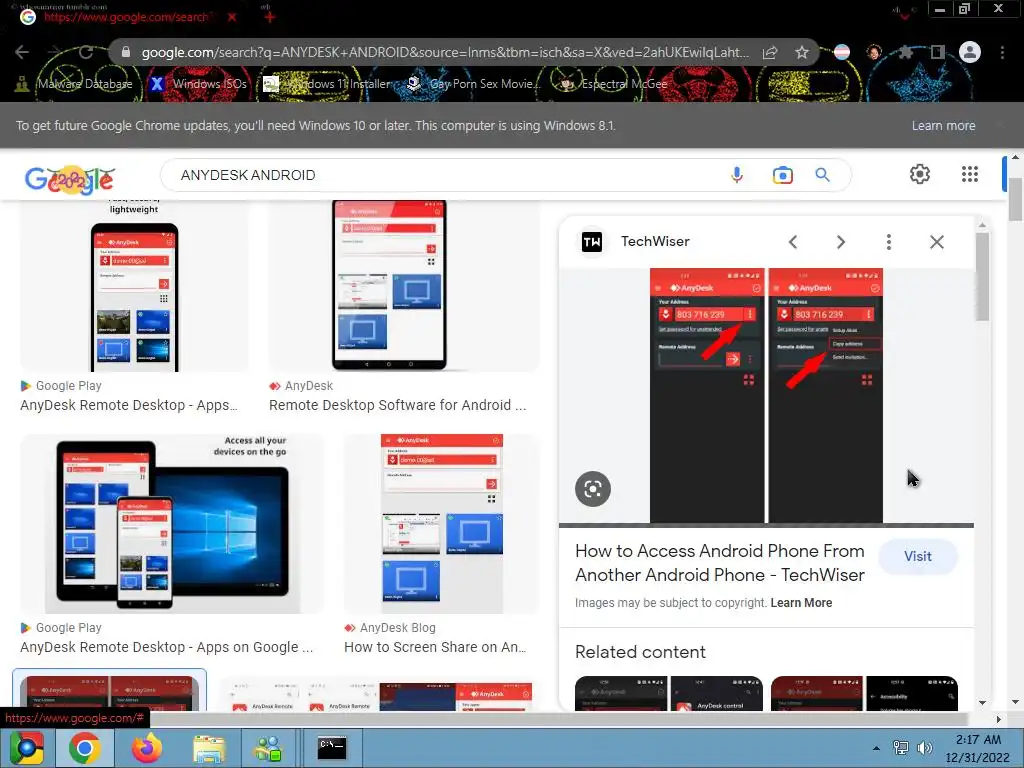Image resolution: width=1024 pixels, height=768 pixels.
Task: Open the taskbar clock and date
Action: pos(978,748)
